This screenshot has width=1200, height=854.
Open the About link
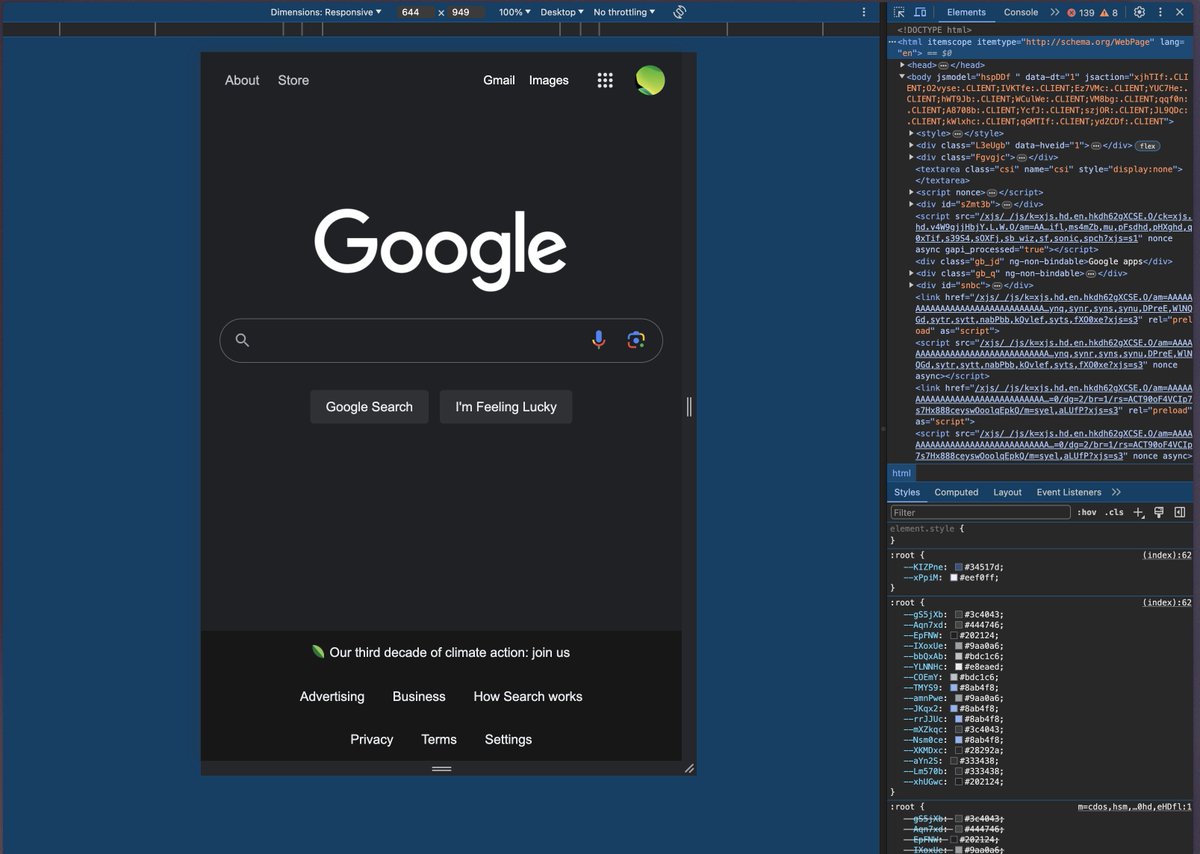pyautogui.click(x=242, y=80)
